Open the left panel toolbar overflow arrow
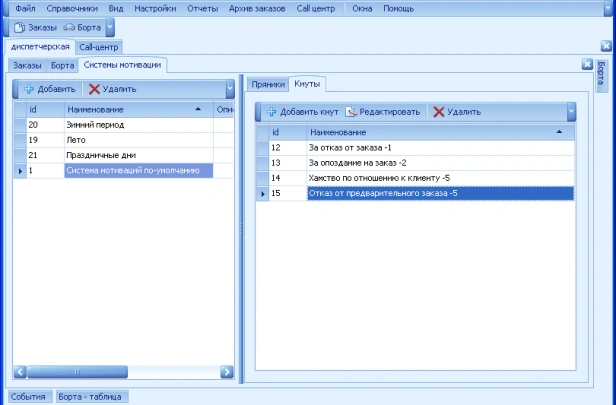This screenshot has height=405, width=616. [229, 89]
